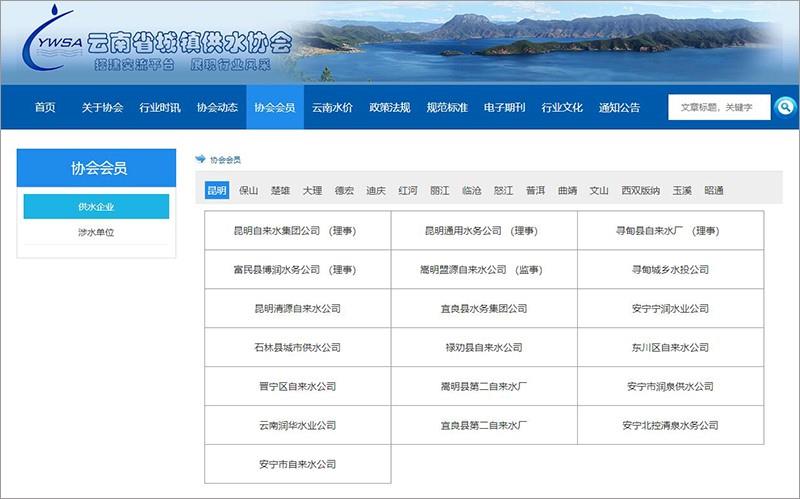Image resolution: width=800 pixels, height=499 pixels.
Task: Open the 云南水价 menu item
Action: point(332,108)
